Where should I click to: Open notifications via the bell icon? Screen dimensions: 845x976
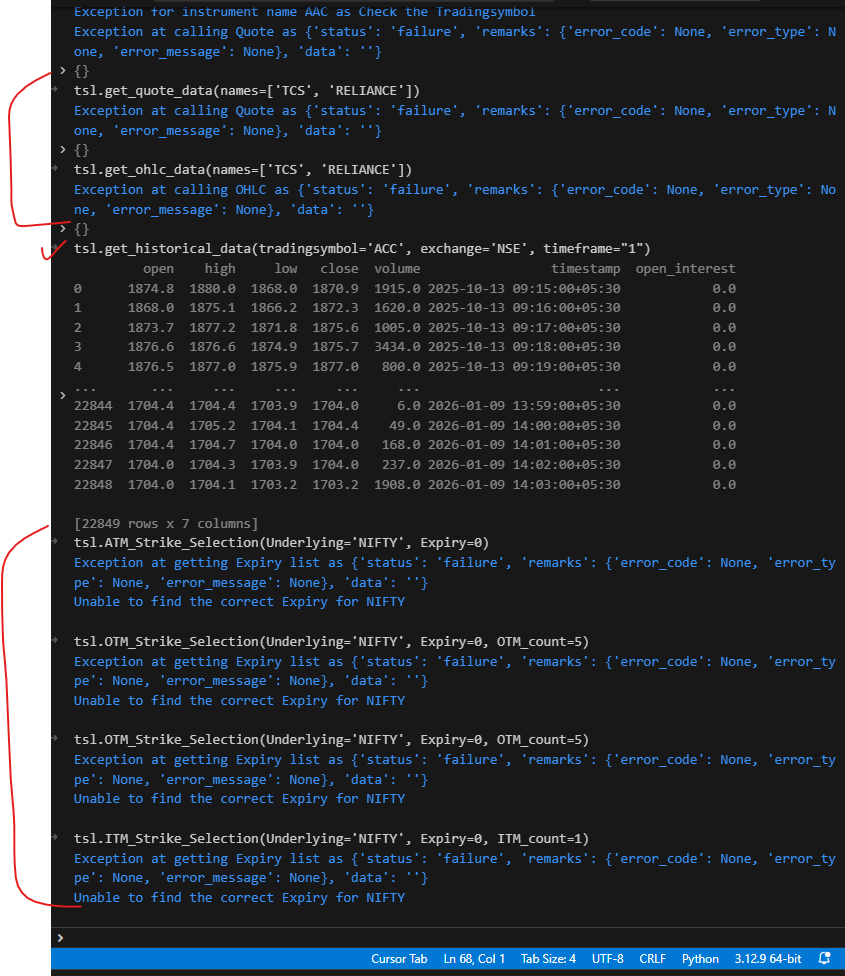[825, 959]
